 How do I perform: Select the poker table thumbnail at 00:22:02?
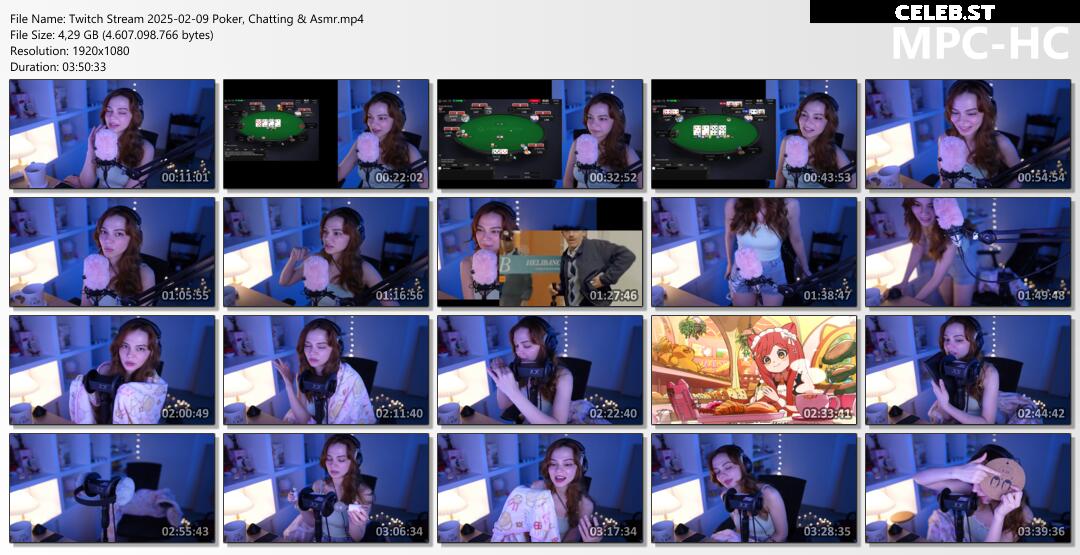(x=326, y=134)
